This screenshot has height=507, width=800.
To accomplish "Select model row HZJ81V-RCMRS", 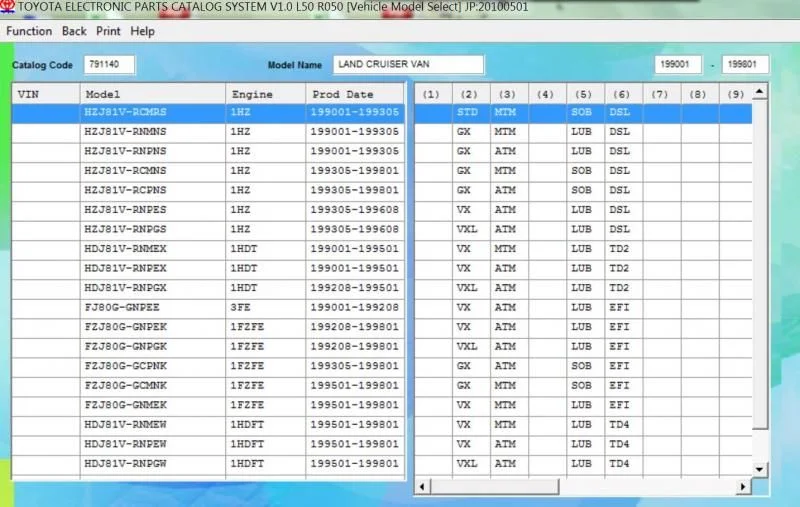I will tap(209, 113).
